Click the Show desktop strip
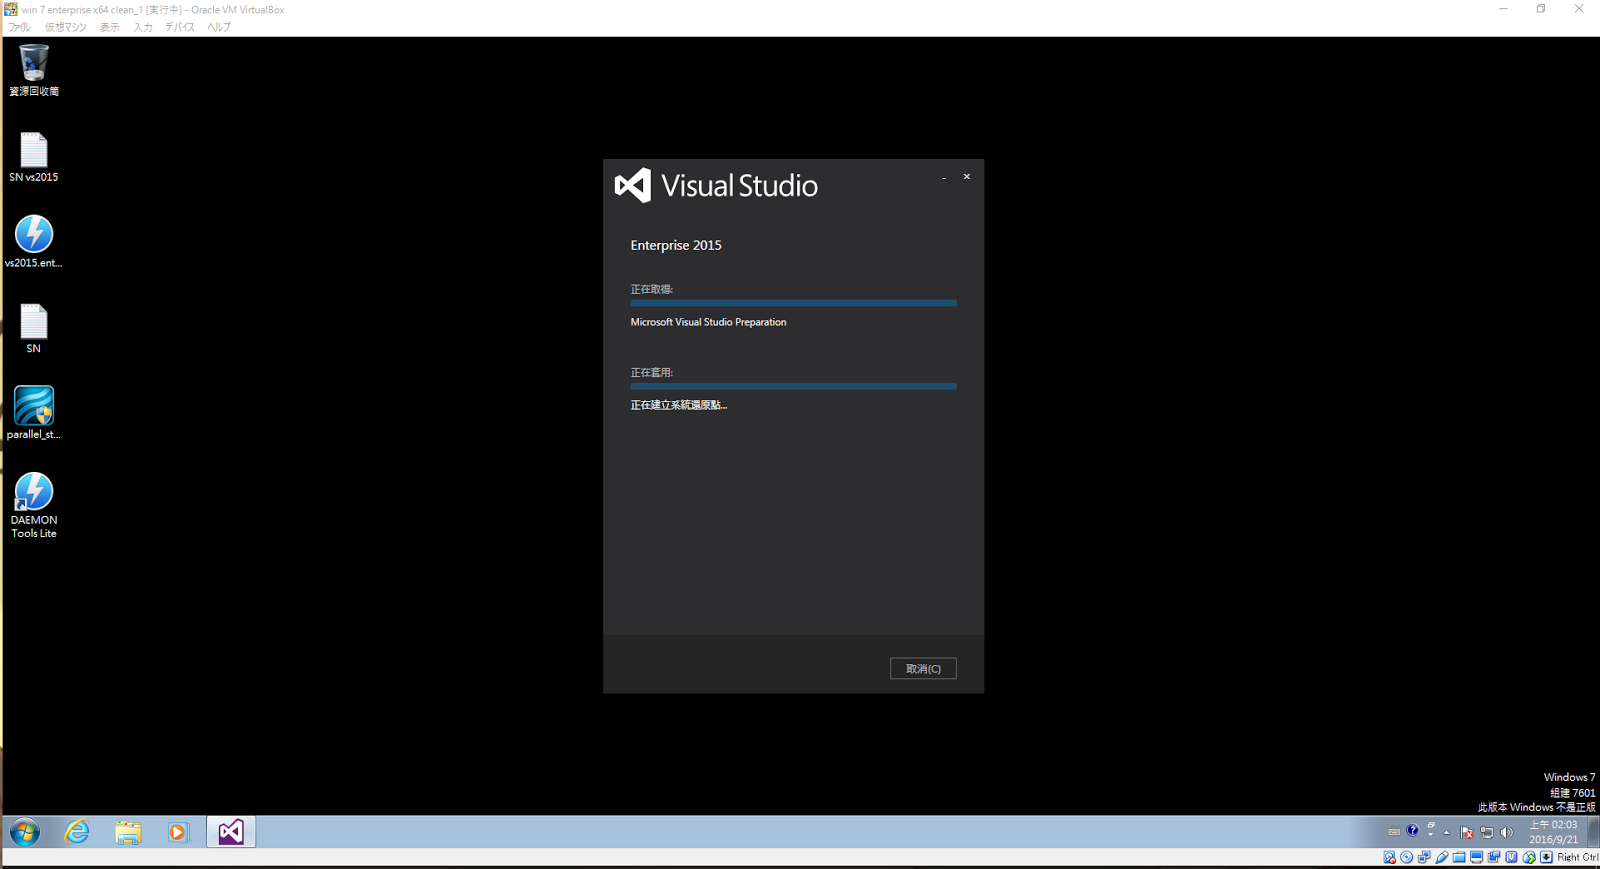Image resolution: width=1600 pixels, height=869 pixels. click(1593, 832)
